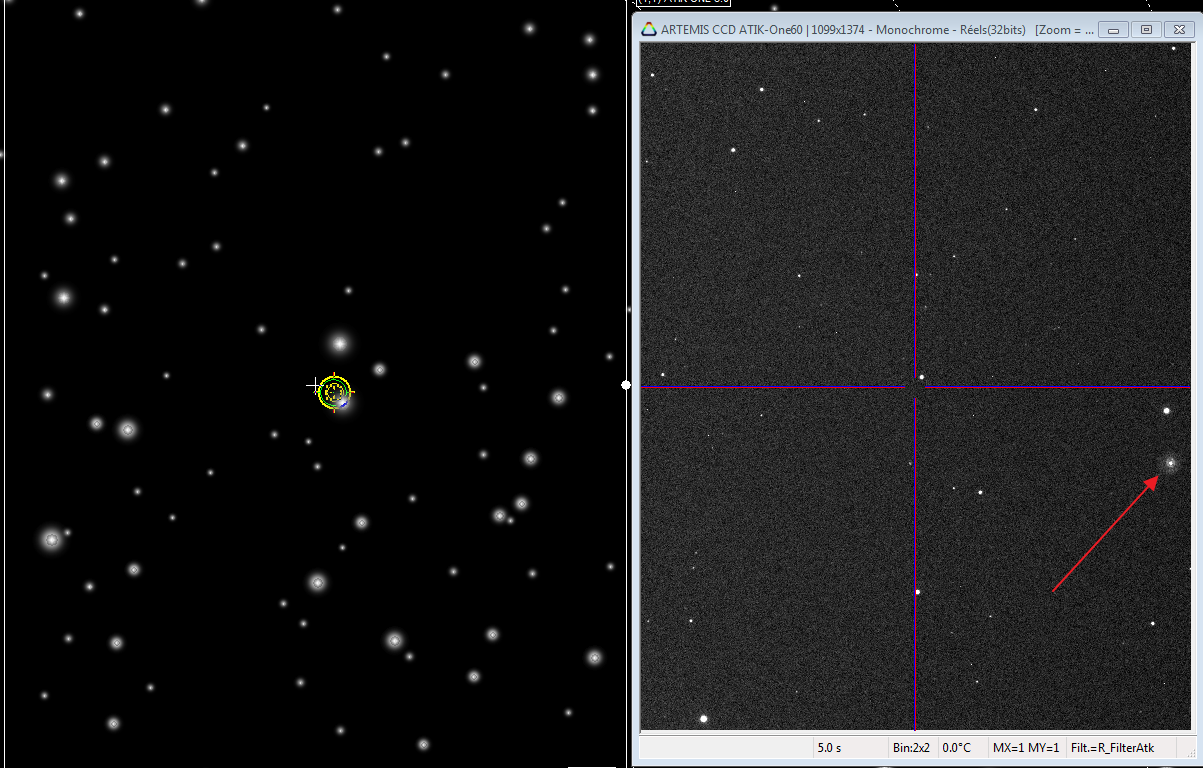Click the resize grip at window corner

click(1188, 749)
